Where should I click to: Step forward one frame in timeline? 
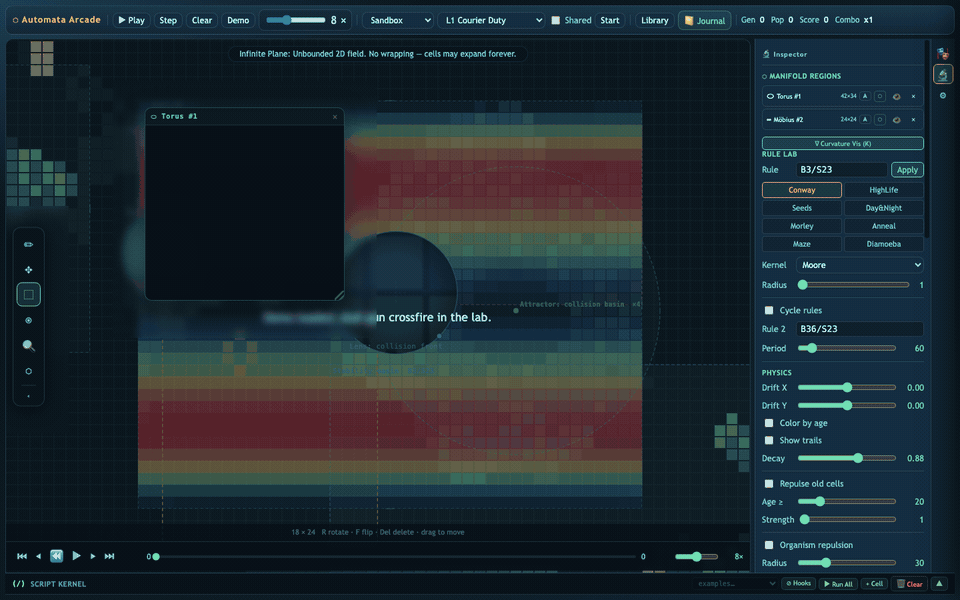(92, 556)
